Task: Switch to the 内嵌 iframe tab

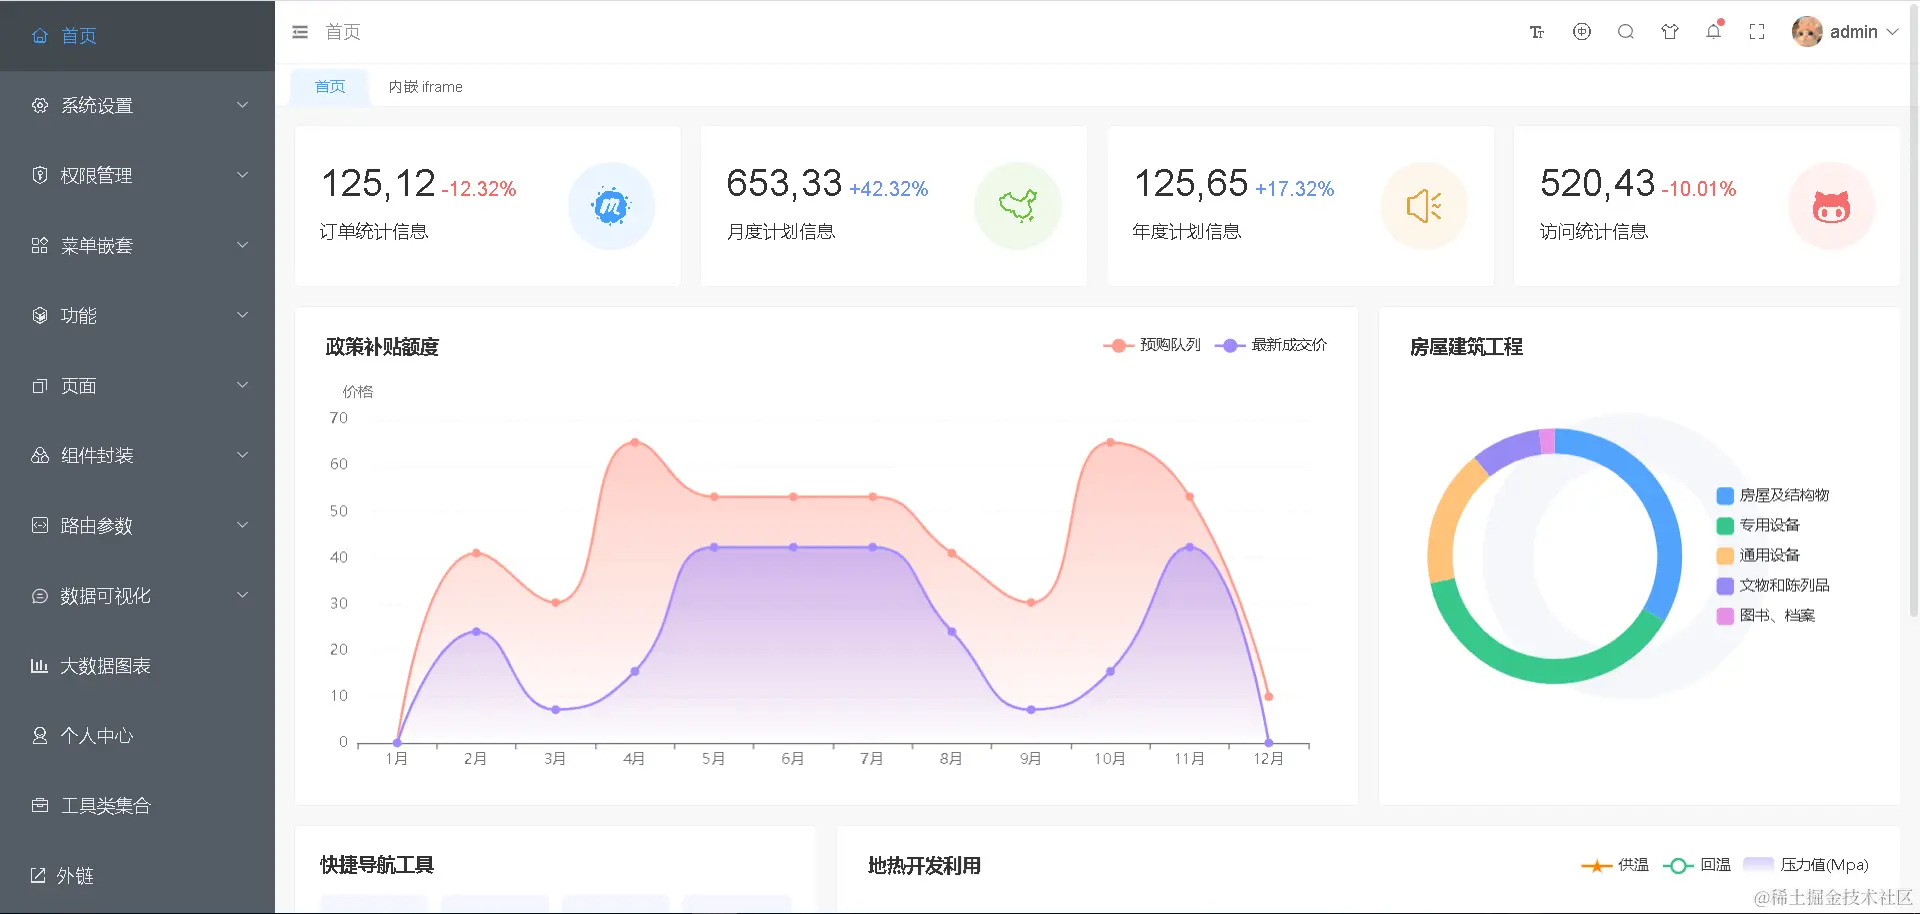Action: [425, 87]
